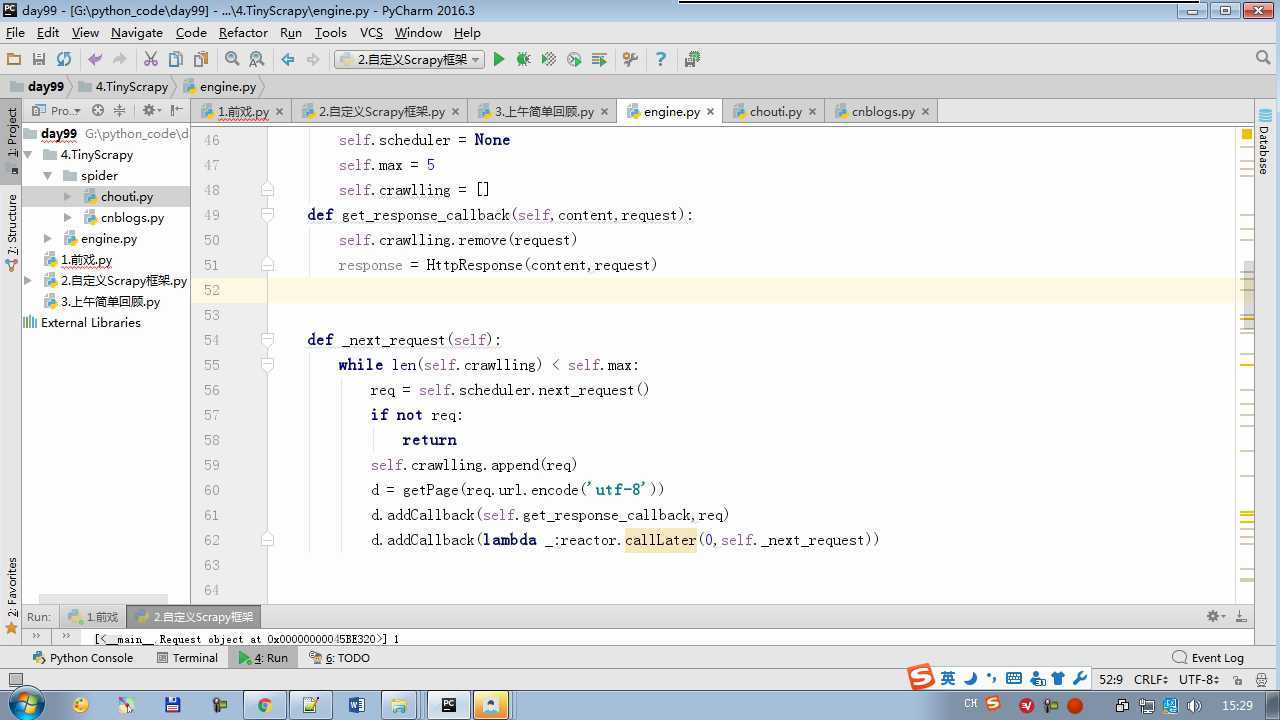Open the Structure side panel

pos(12,233)
